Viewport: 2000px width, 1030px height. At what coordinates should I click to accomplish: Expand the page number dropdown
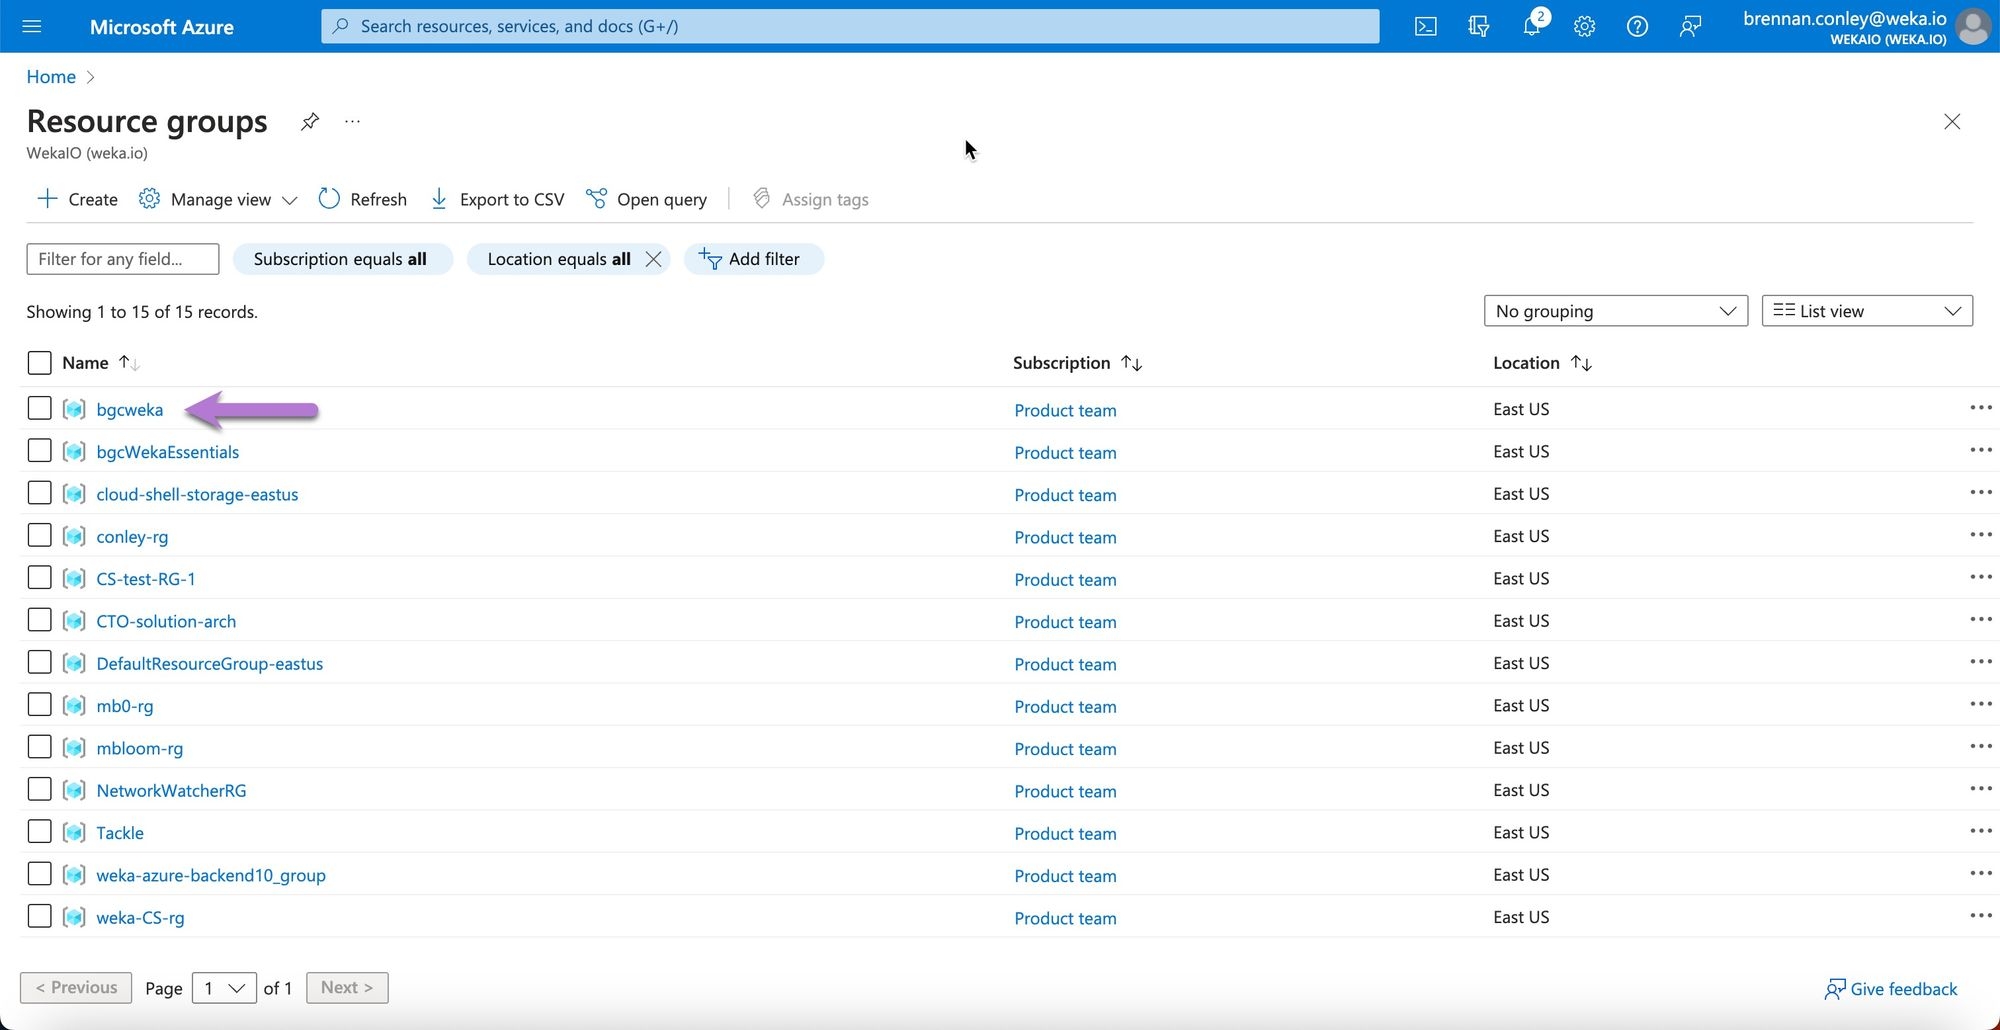point(224,988)
